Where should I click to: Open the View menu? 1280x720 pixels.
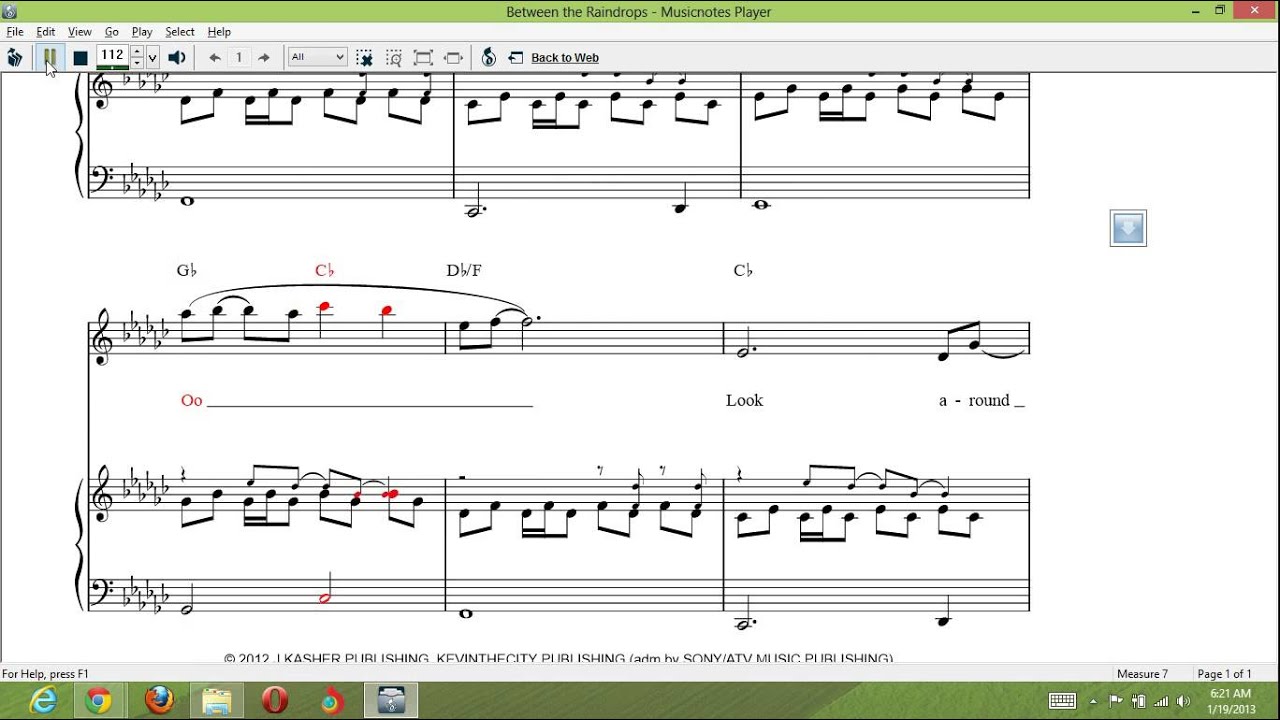[80, 32]
